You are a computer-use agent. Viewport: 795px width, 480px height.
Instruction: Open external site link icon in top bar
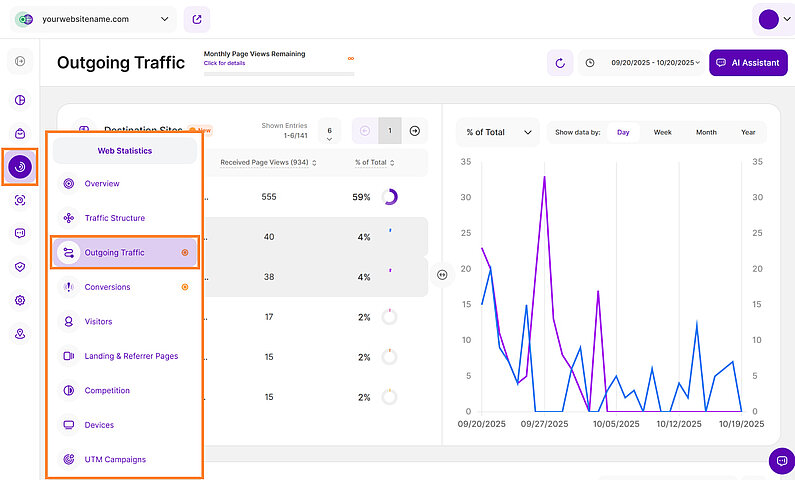click(197, 19)
